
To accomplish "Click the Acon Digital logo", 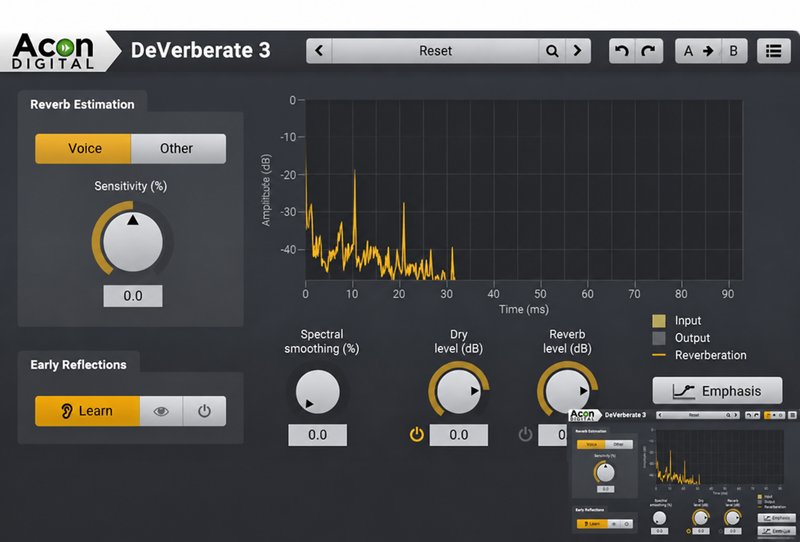I will [x=53, y=51].
